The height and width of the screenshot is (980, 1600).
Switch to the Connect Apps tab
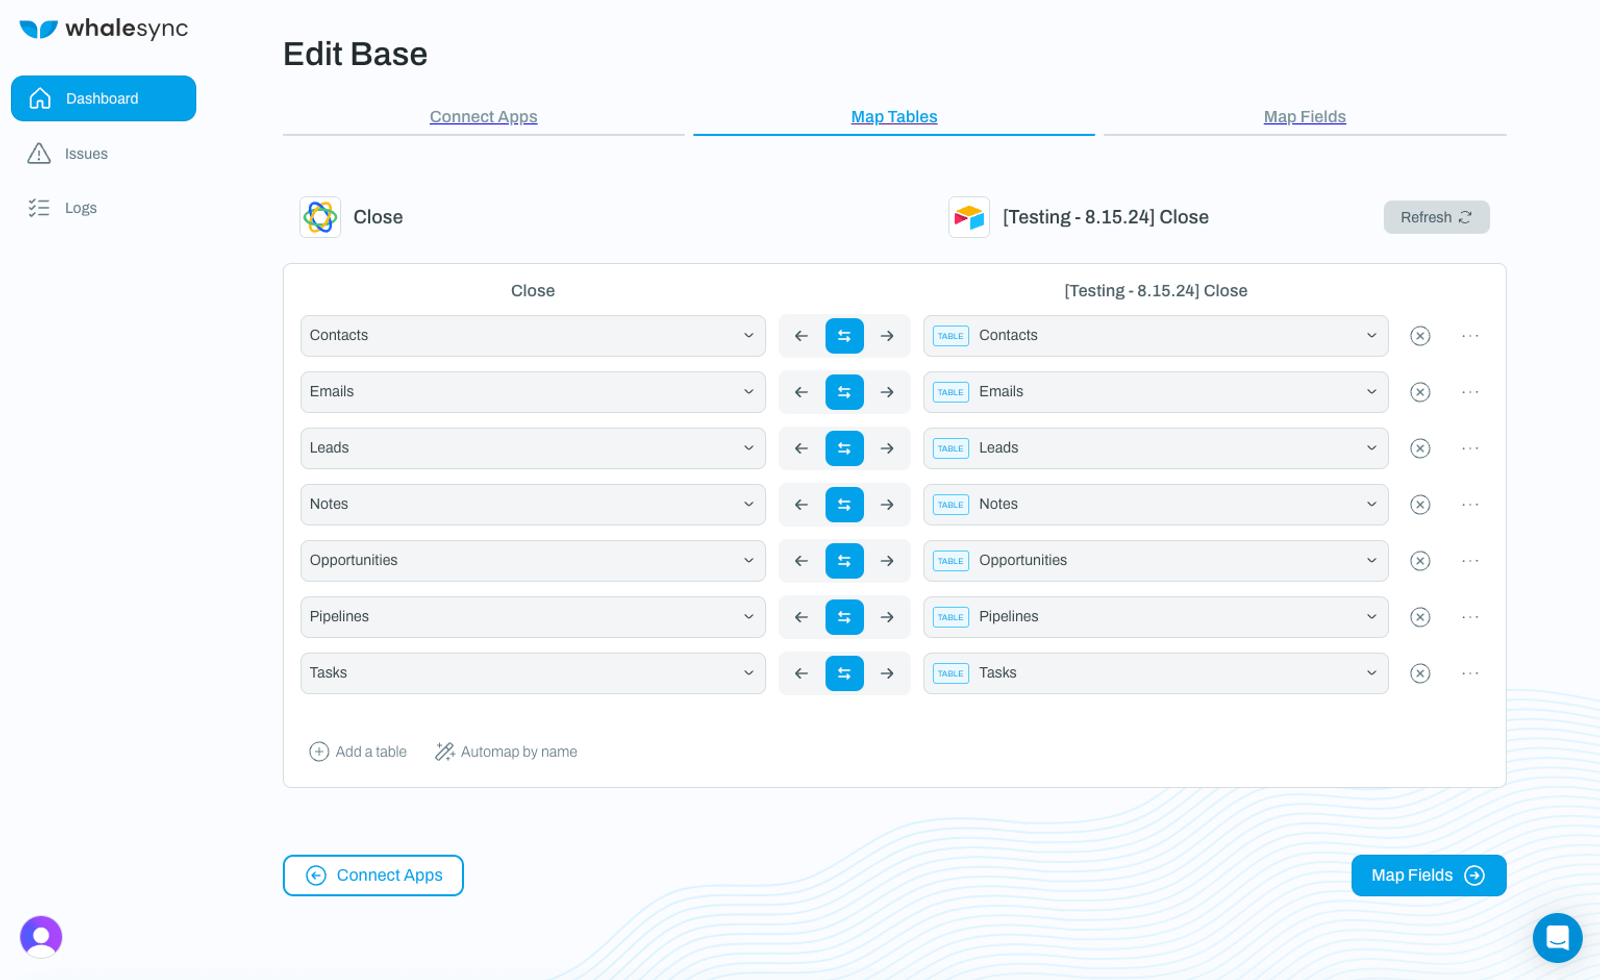pyautogui.click(x=483, y=117)
